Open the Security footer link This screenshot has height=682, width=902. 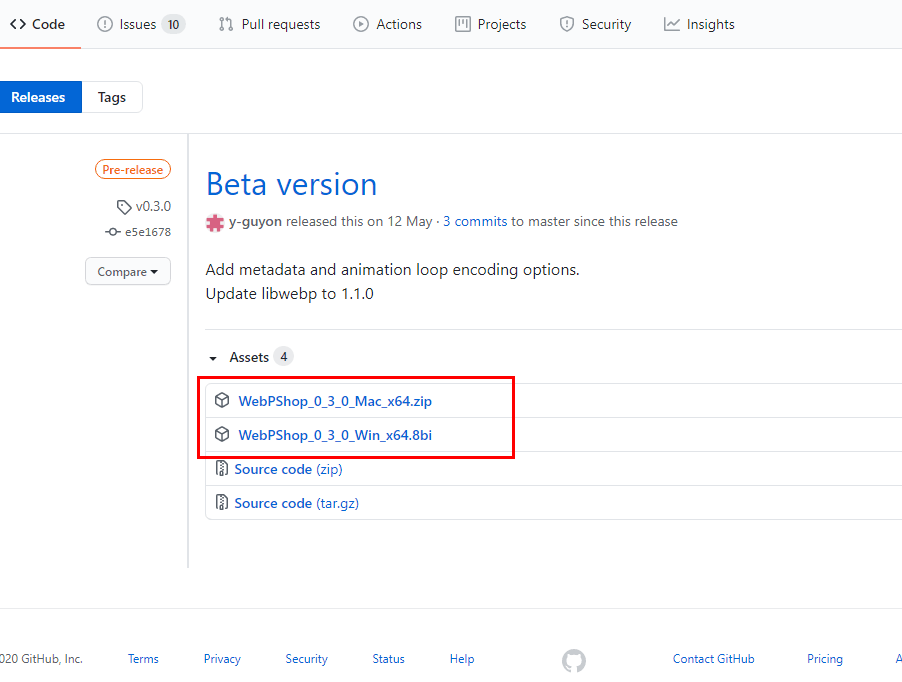click(307, 659)
